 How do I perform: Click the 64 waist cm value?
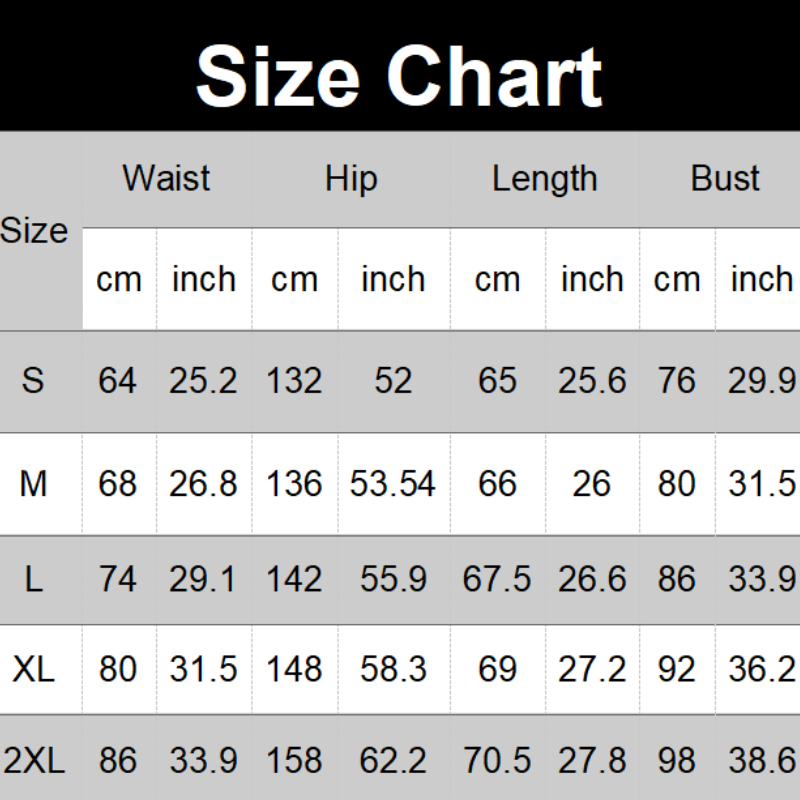coord(118,381)
